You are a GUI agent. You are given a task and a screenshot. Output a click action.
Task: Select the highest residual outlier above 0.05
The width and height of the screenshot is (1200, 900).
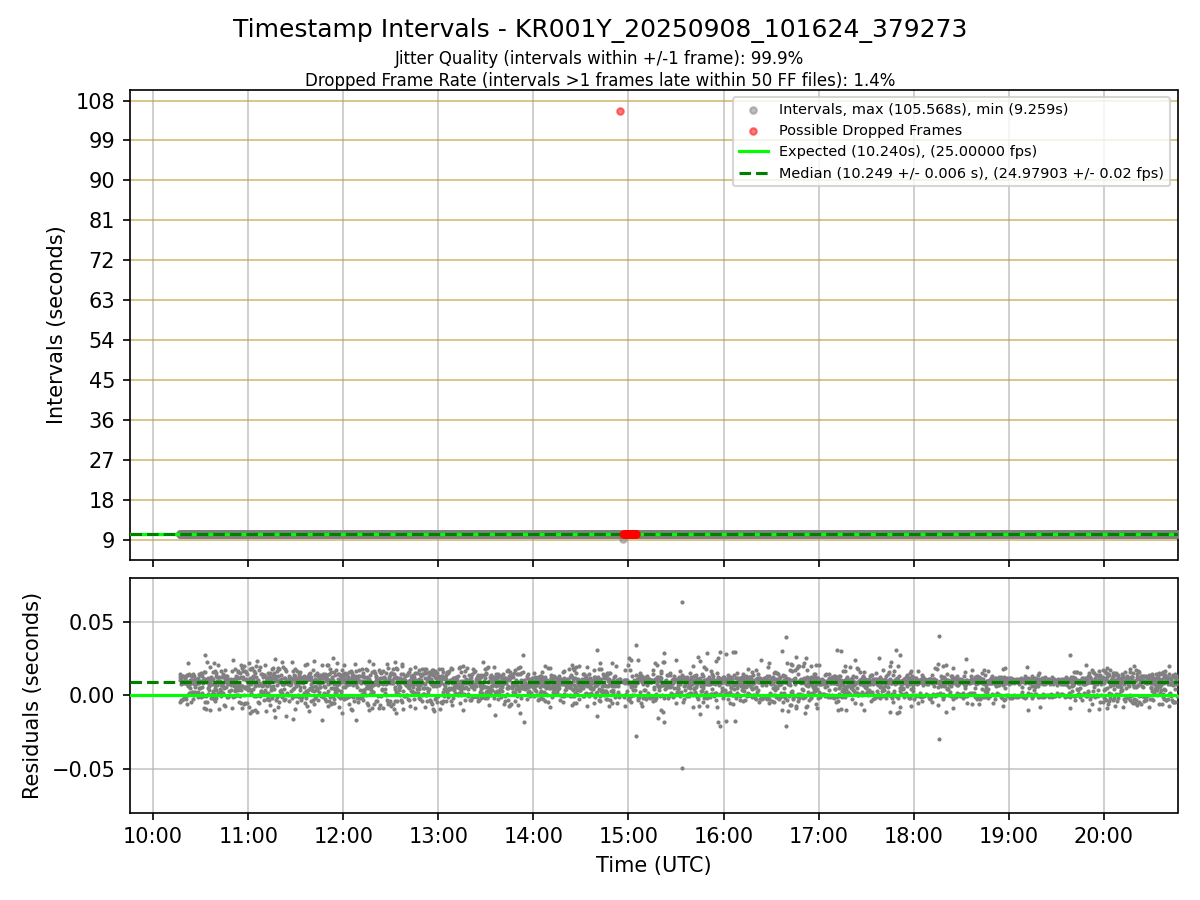[x=682, y=602]
